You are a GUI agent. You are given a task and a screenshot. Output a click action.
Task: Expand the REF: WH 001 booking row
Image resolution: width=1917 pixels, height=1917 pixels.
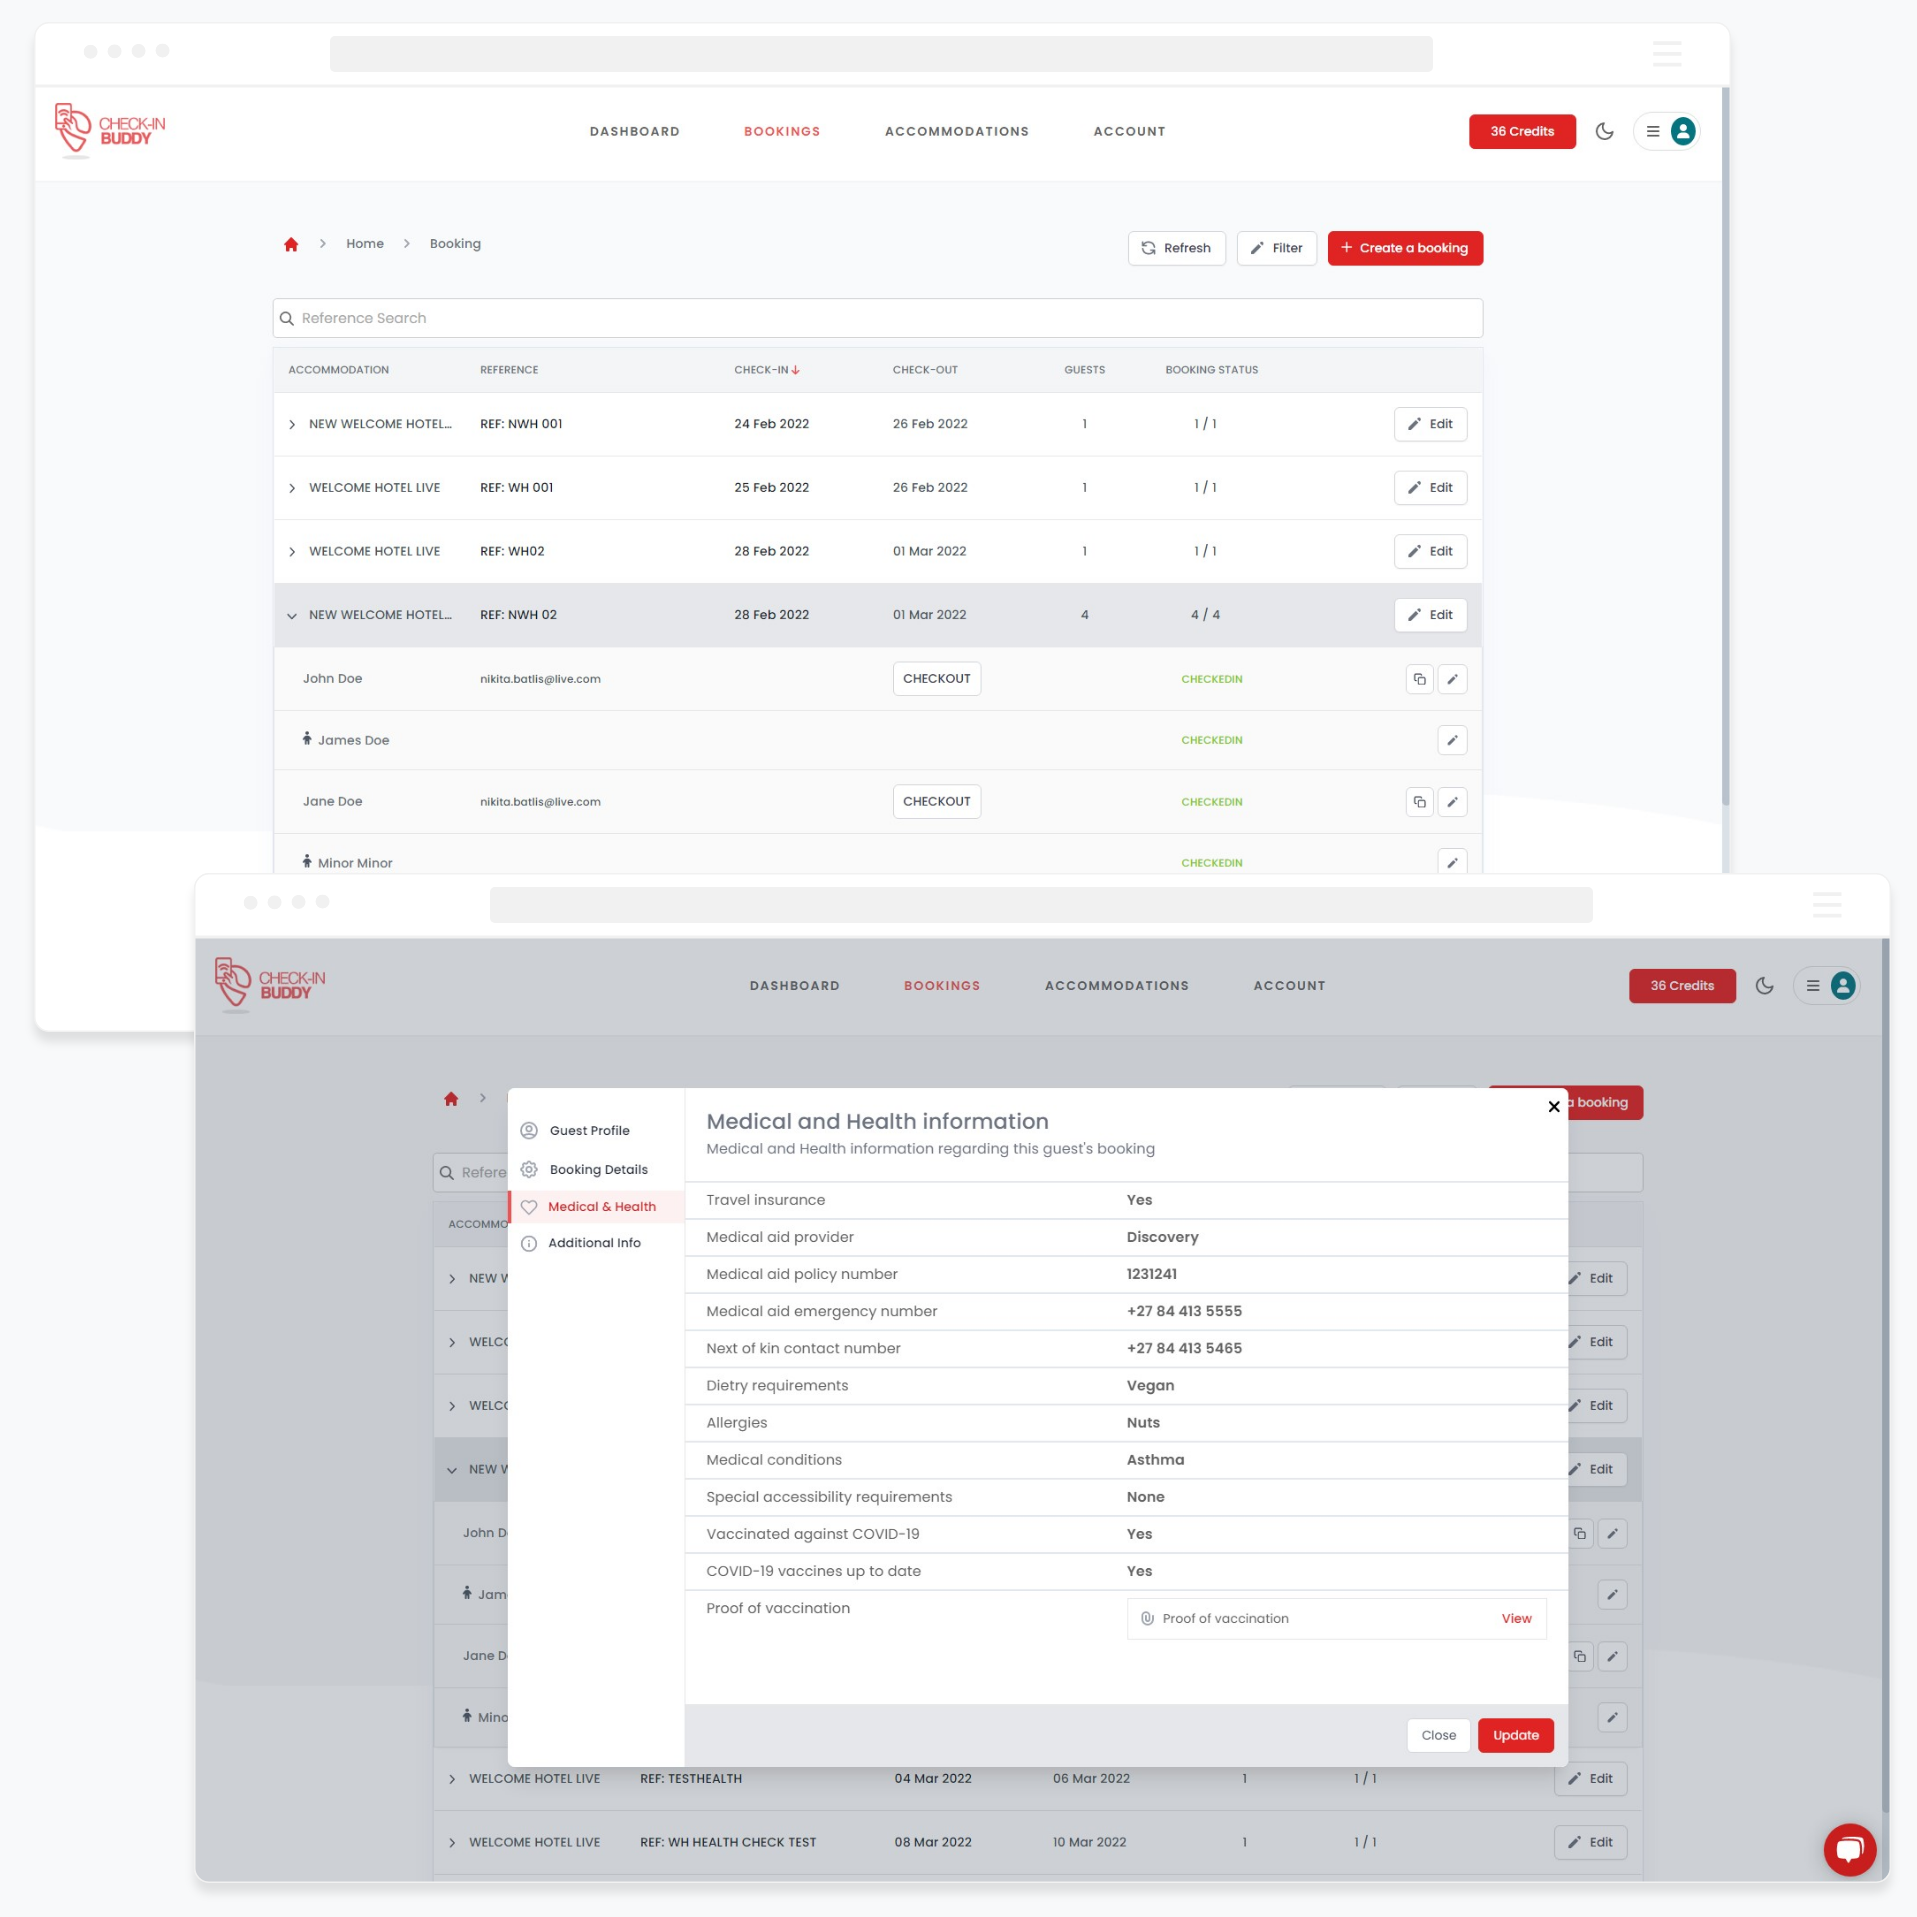292,488
